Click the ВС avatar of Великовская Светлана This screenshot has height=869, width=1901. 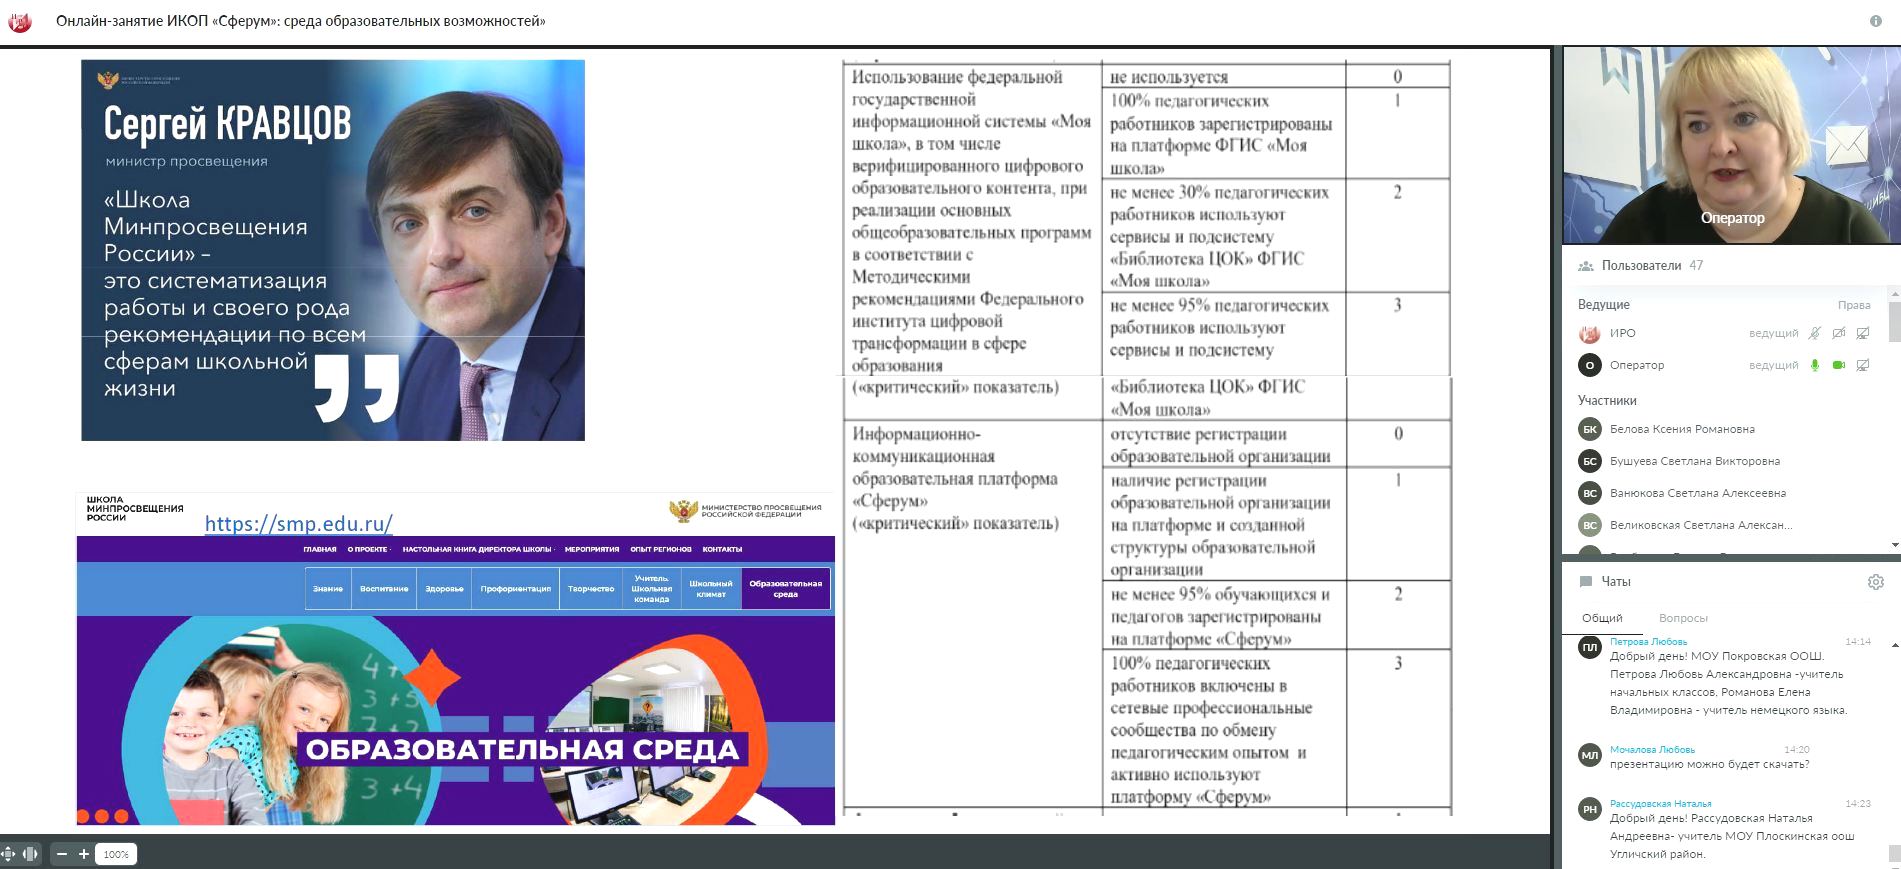[x=1589, y=525]
